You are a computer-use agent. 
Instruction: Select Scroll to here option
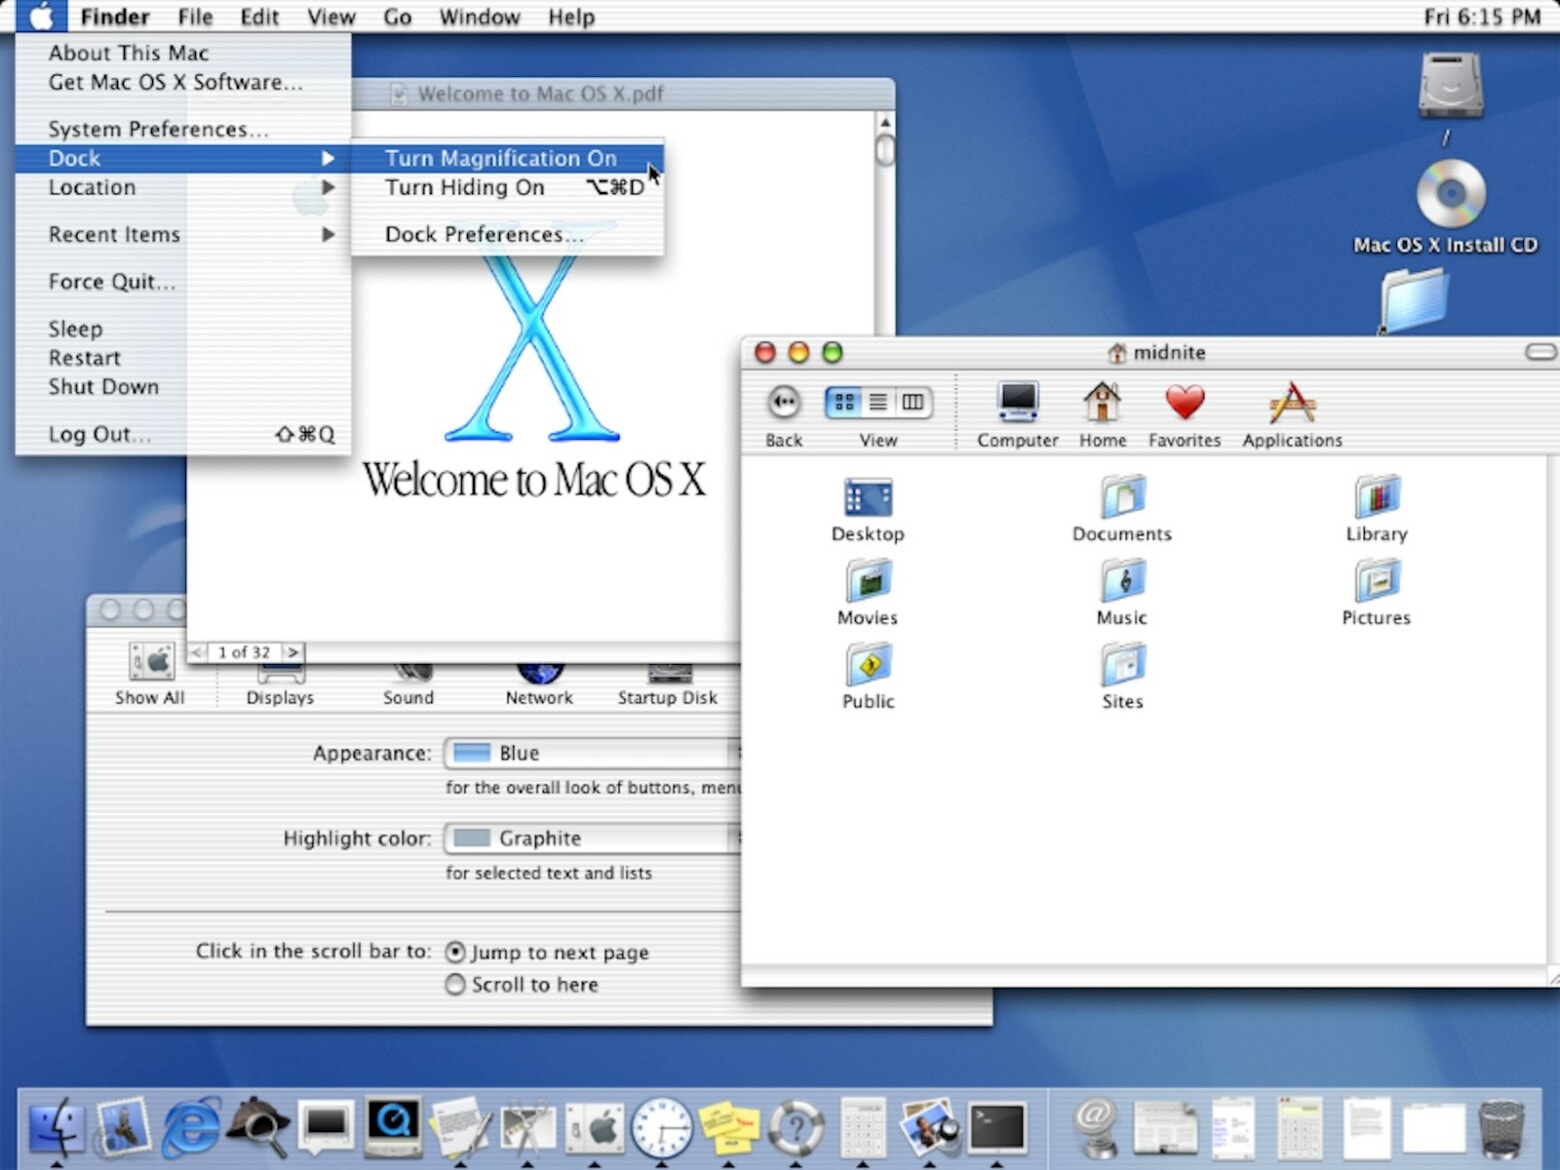pos(456,984)
